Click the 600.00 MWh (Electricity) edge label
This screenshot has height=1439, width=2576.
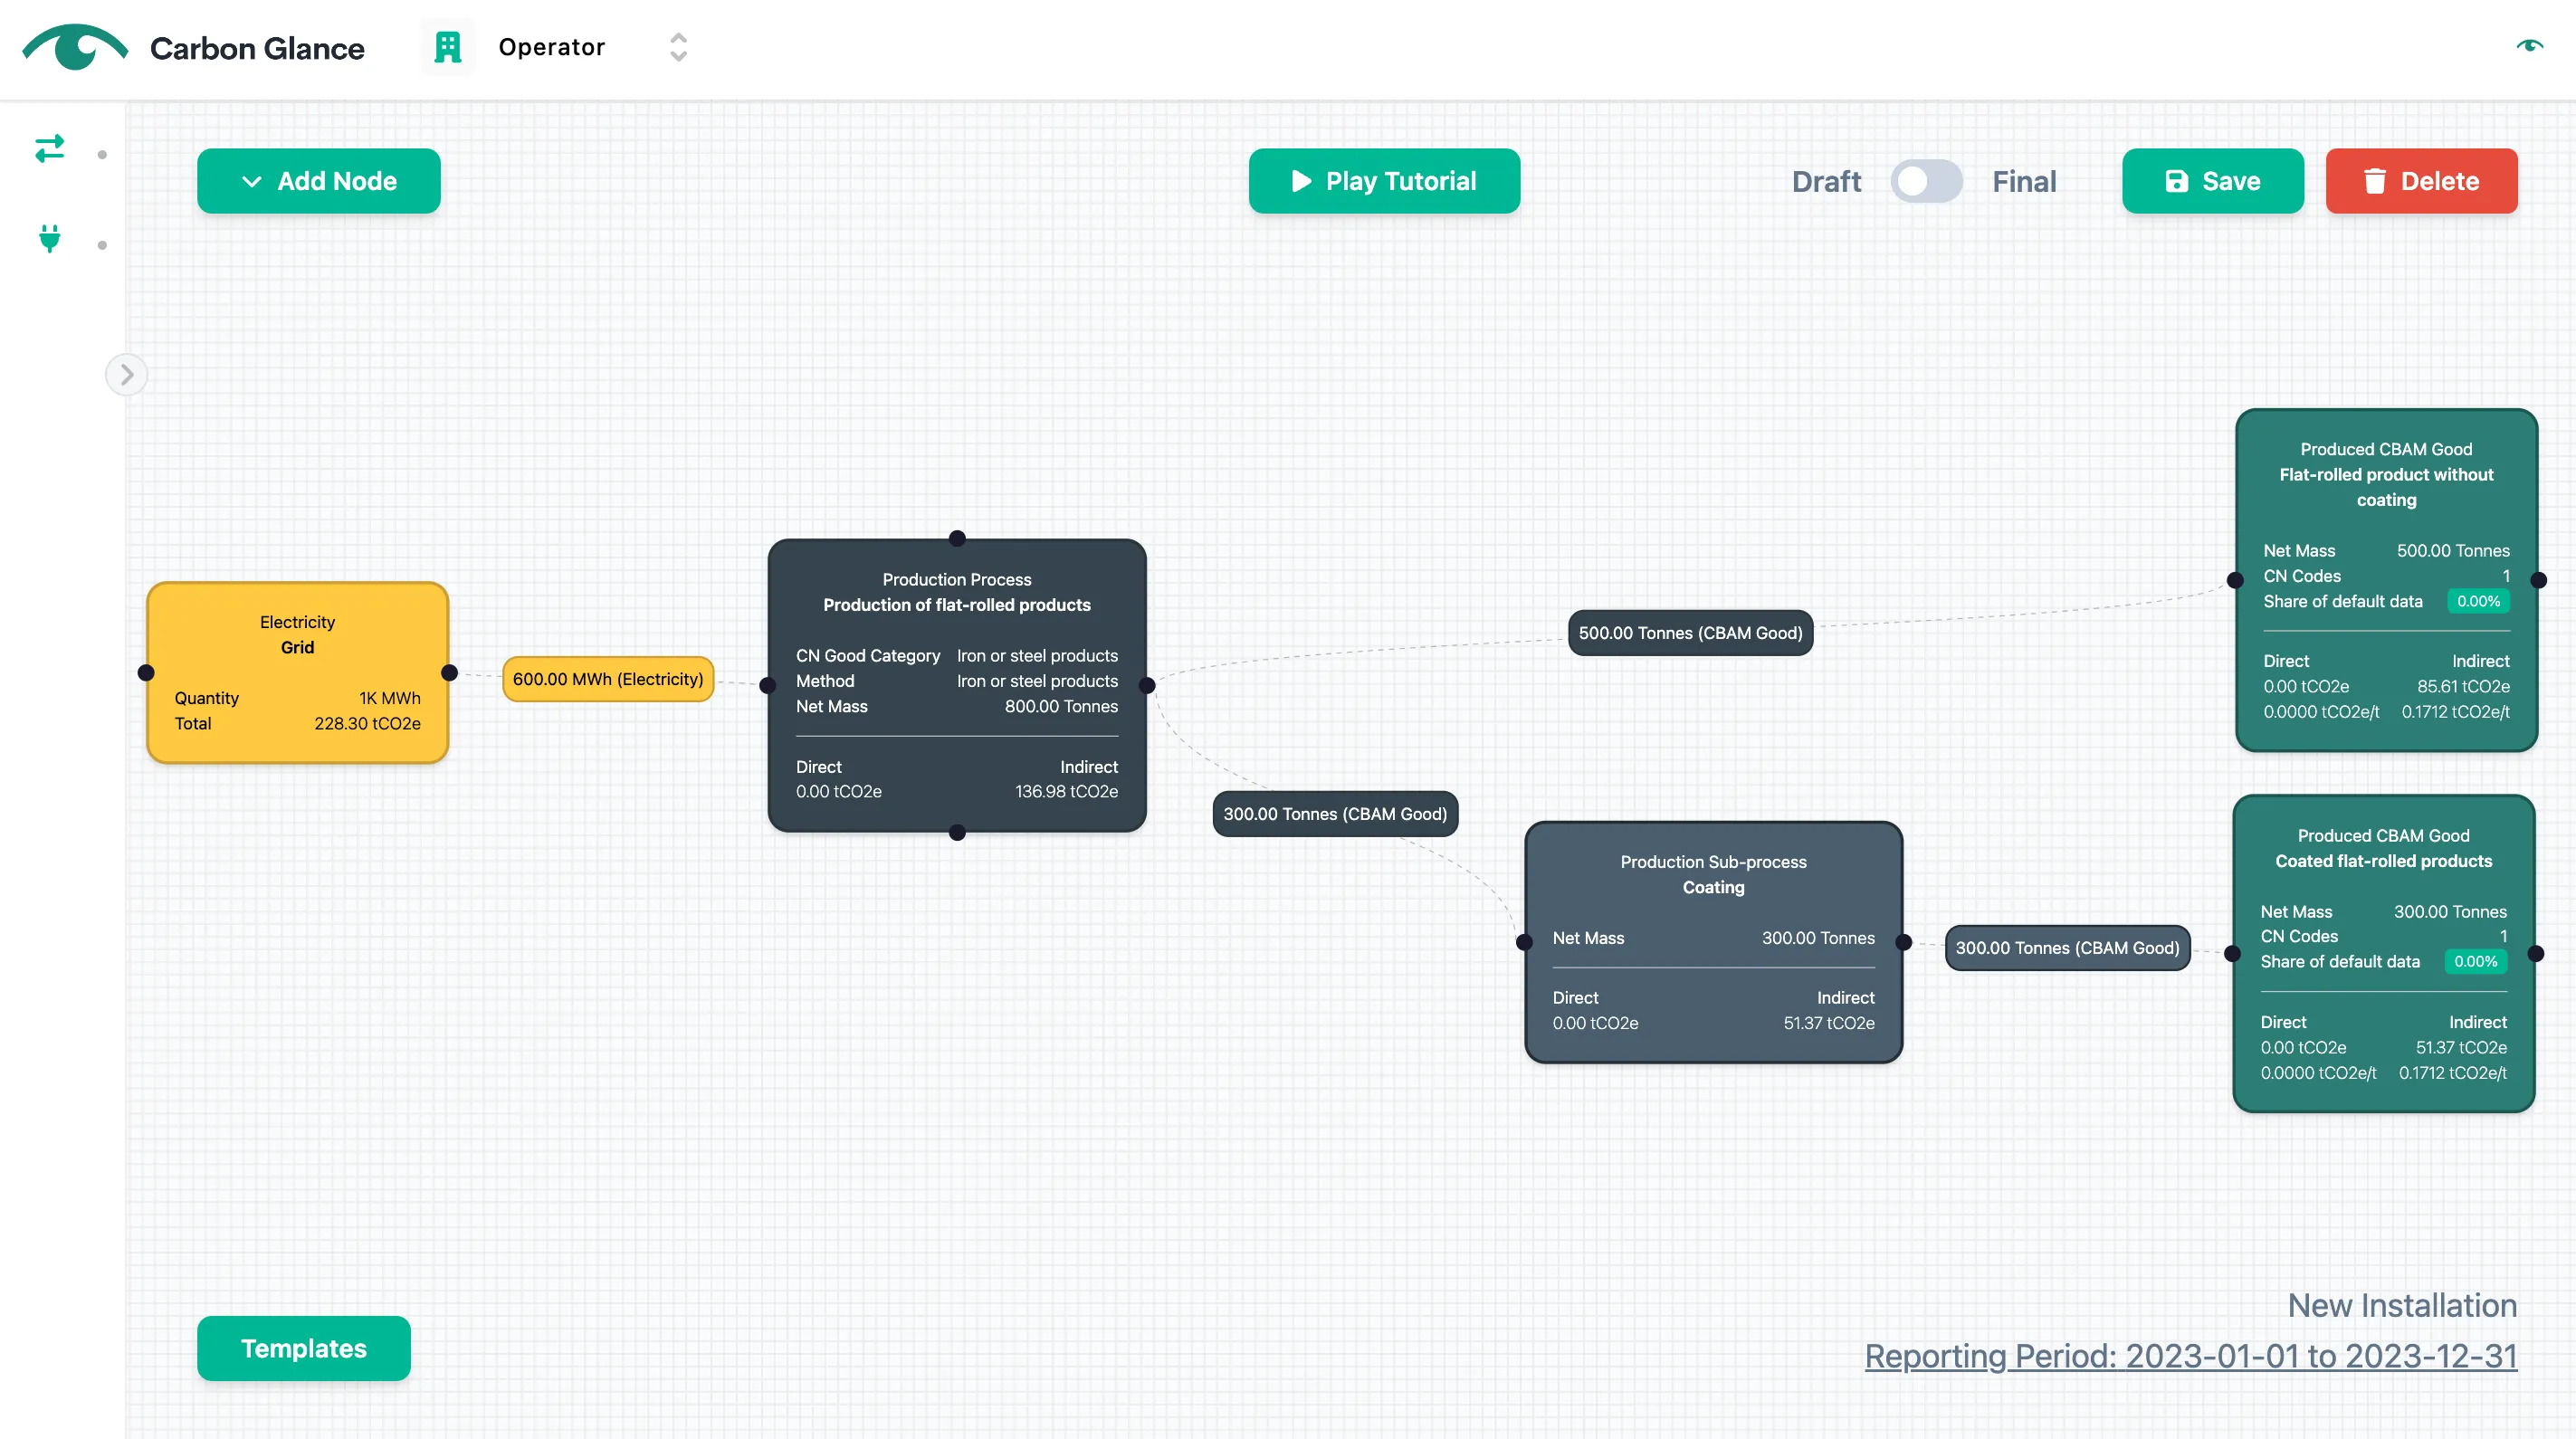tap(608, 679)
